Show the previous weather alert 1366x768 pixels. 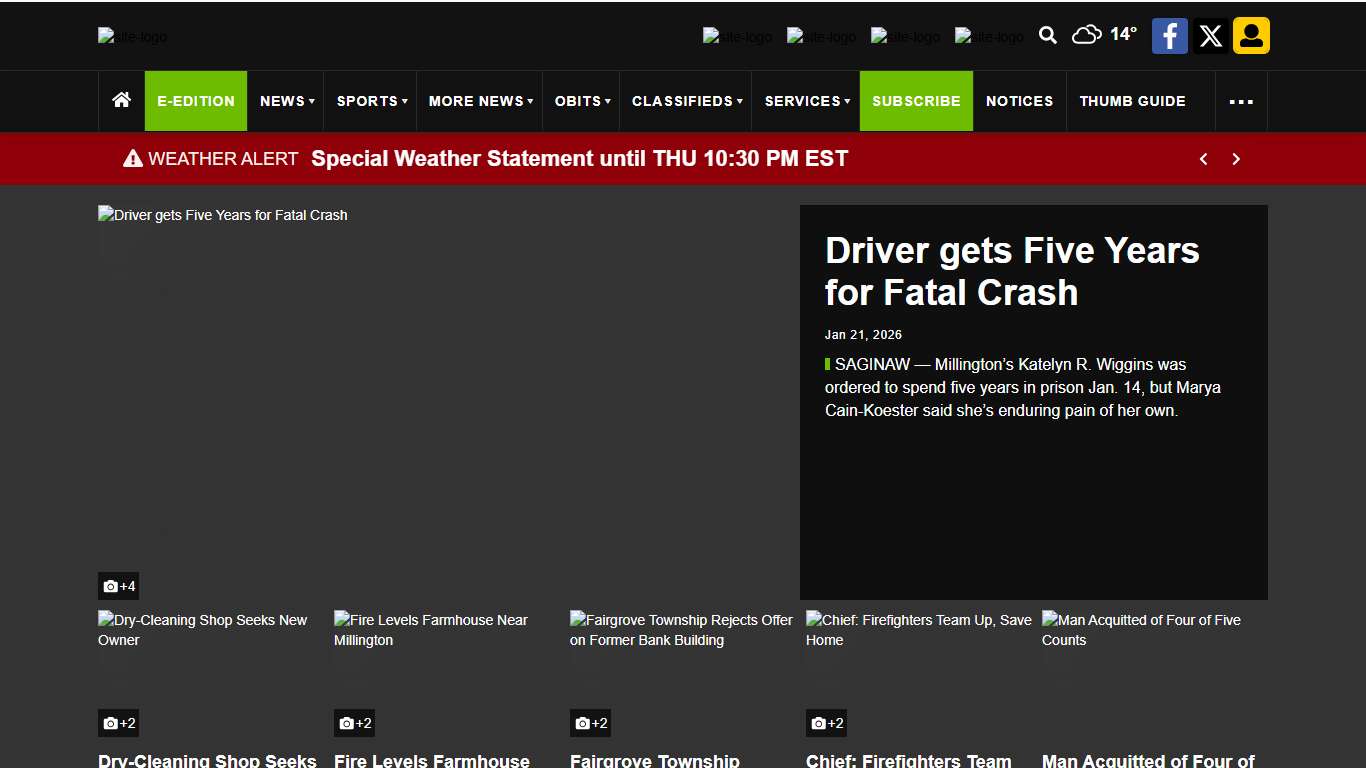coord(1204,159)
